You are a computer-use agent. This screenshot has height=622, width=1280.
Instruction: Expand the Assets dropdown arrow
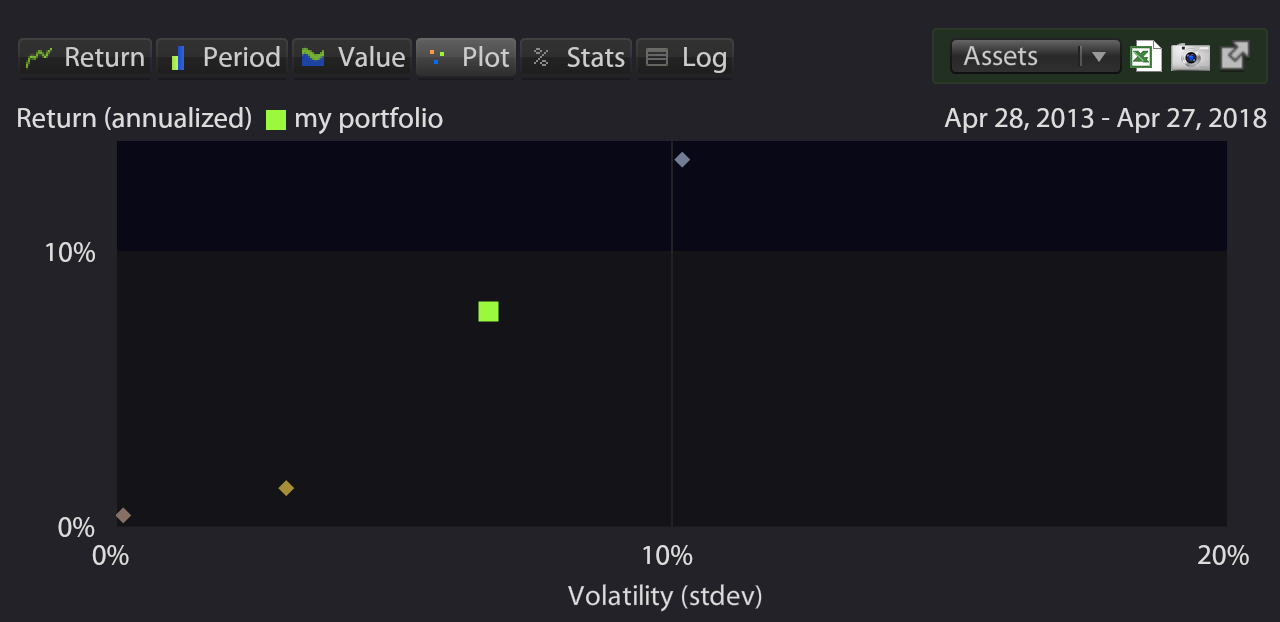point(1098,57)
